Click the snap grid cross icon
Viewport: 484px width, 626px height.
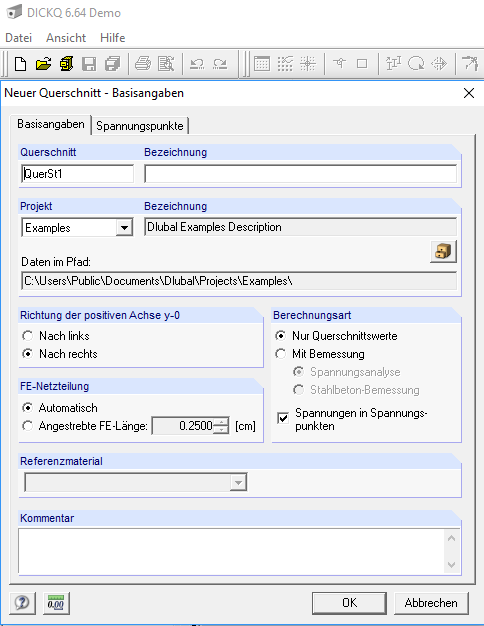coord(308,64)
